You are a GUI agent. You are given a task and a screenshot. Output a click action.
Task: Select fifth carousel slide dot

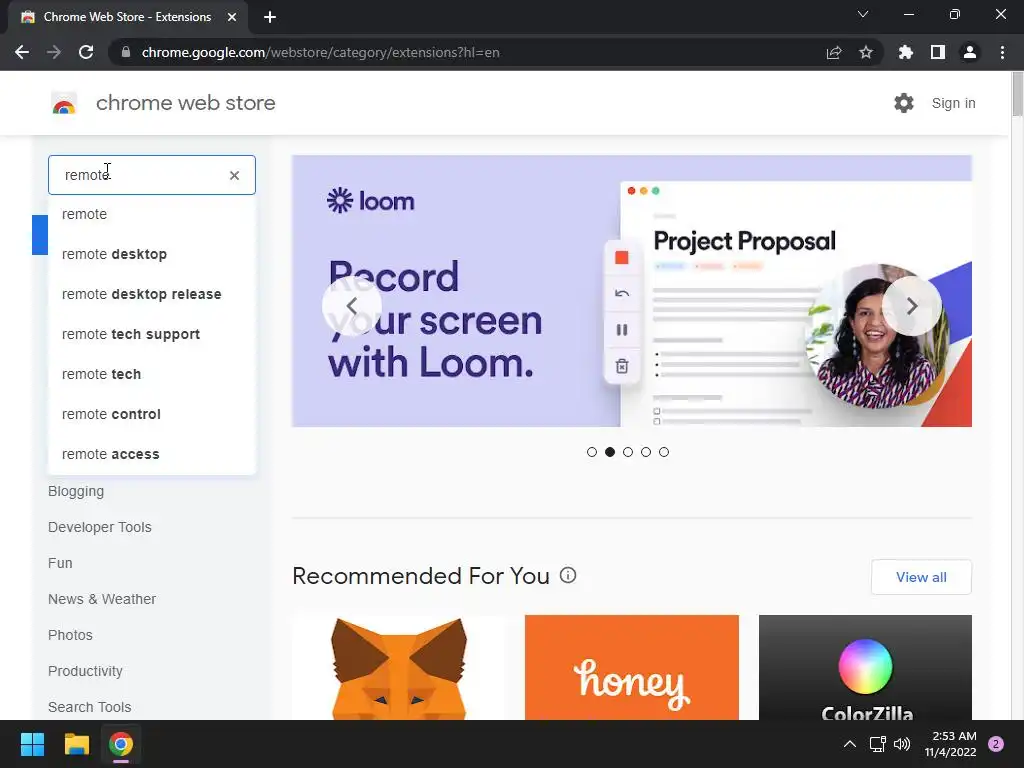(x=664, y=452)
